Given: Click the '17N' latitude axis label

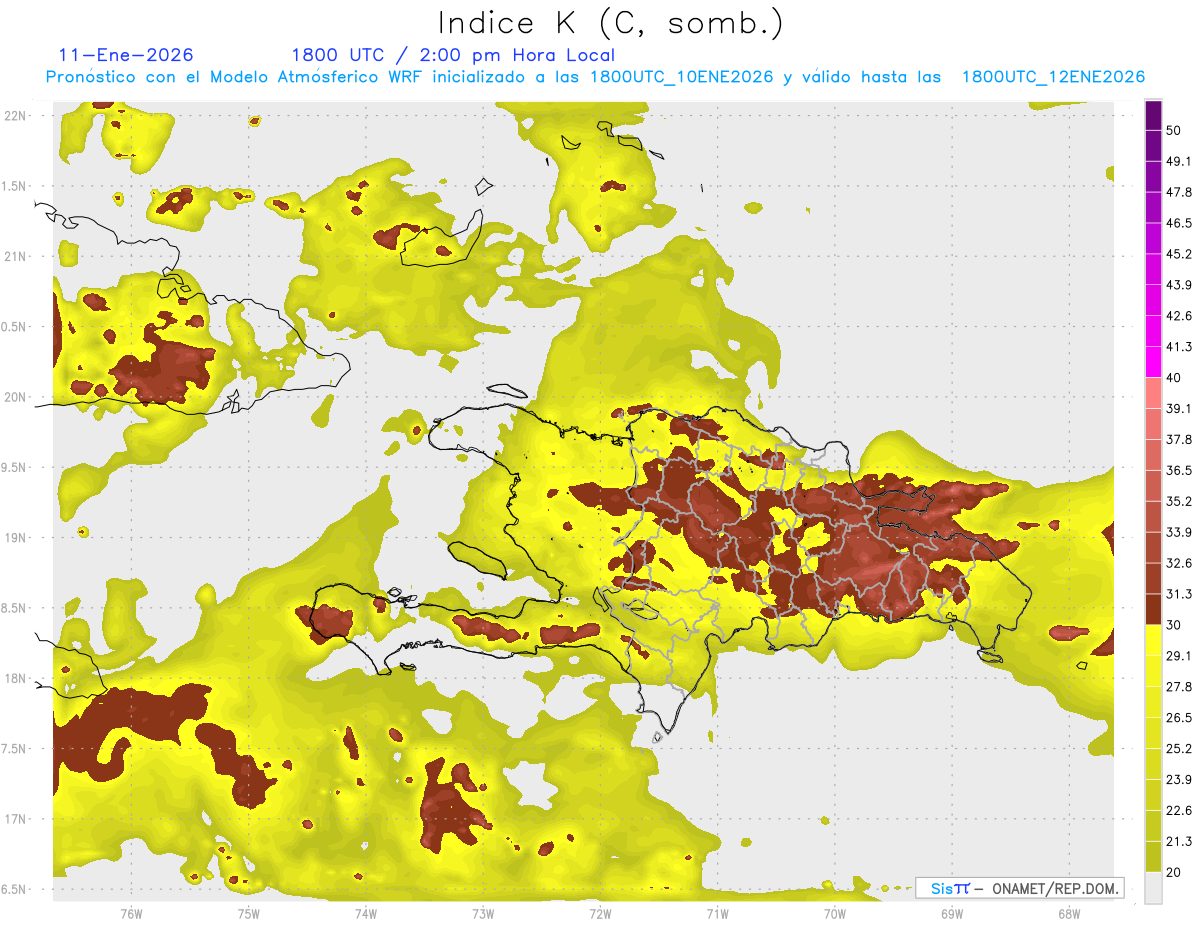Looking at the screenshot, I should click(x=15, y=819).
